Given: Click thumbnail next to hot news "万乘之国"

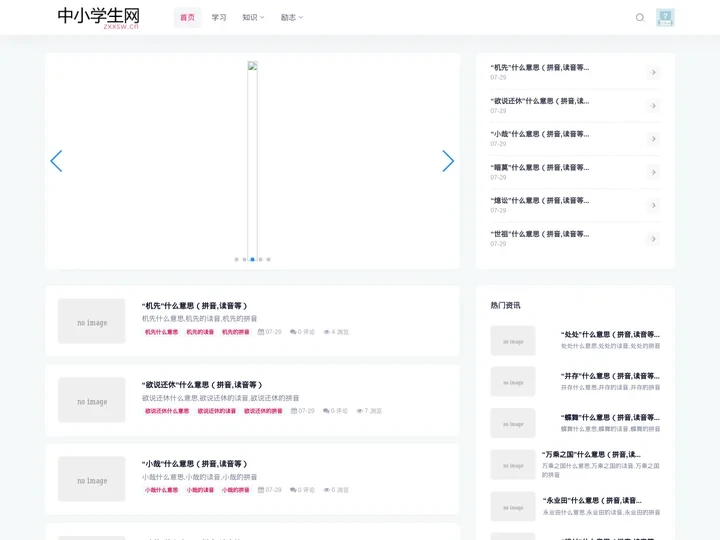Looking at the screenshot, I should 513,465.
